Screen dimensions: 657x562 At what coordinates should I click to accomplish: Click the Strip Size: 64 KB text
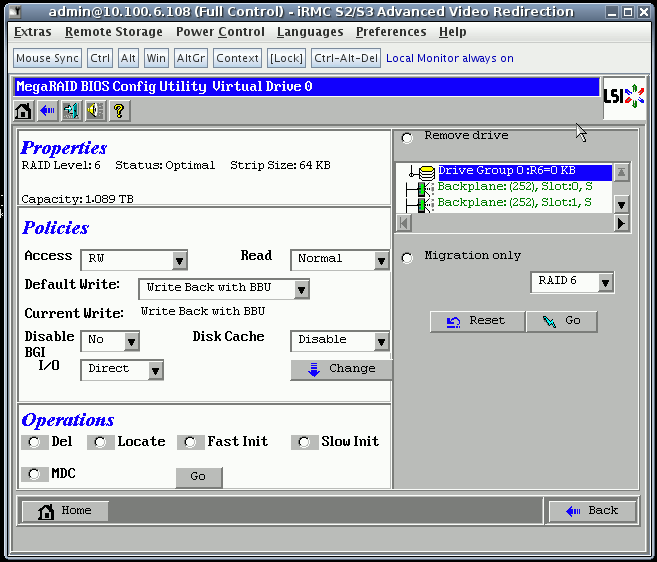point(280,166)
